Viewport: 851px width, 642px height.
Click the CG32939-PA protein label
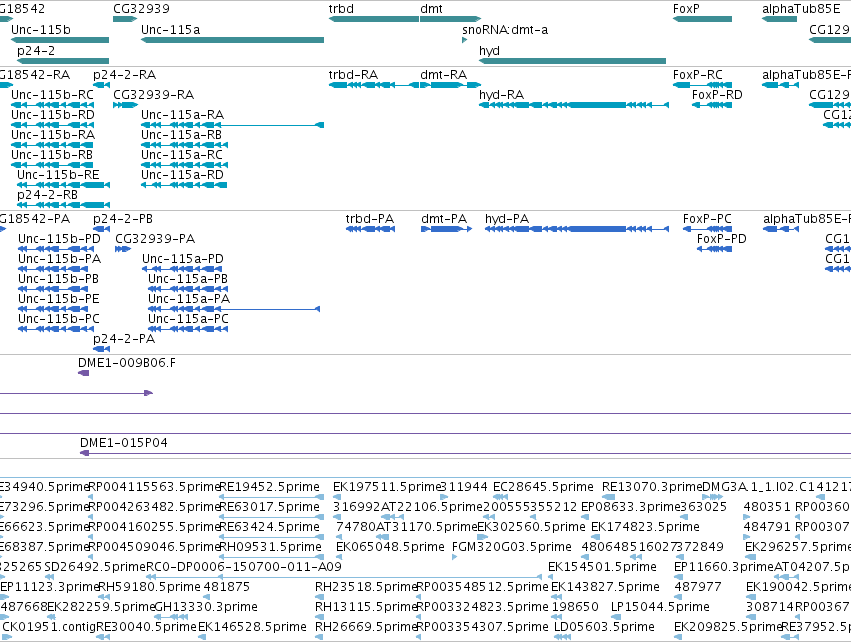coord(155,239)
